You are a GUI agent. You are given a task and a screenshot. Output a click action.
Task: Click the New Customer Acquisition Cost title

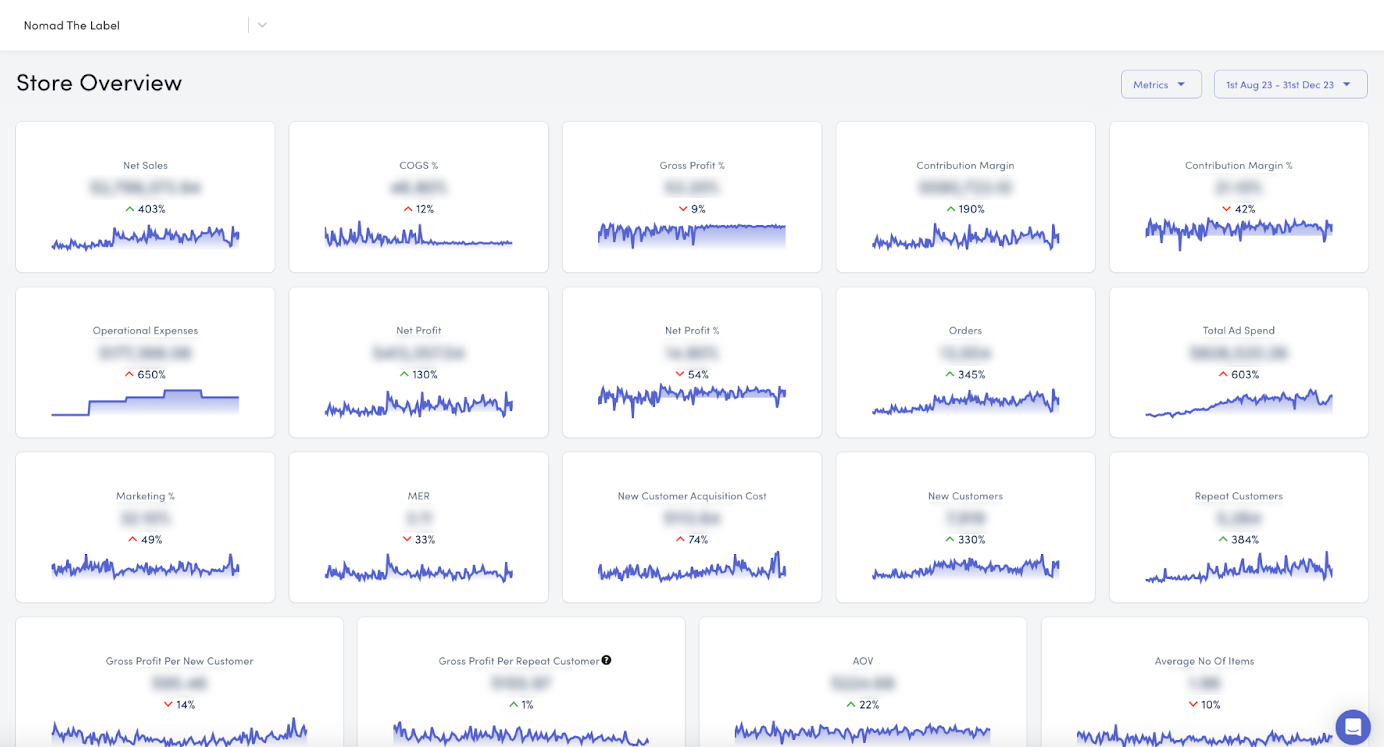(x=692, y=496)
